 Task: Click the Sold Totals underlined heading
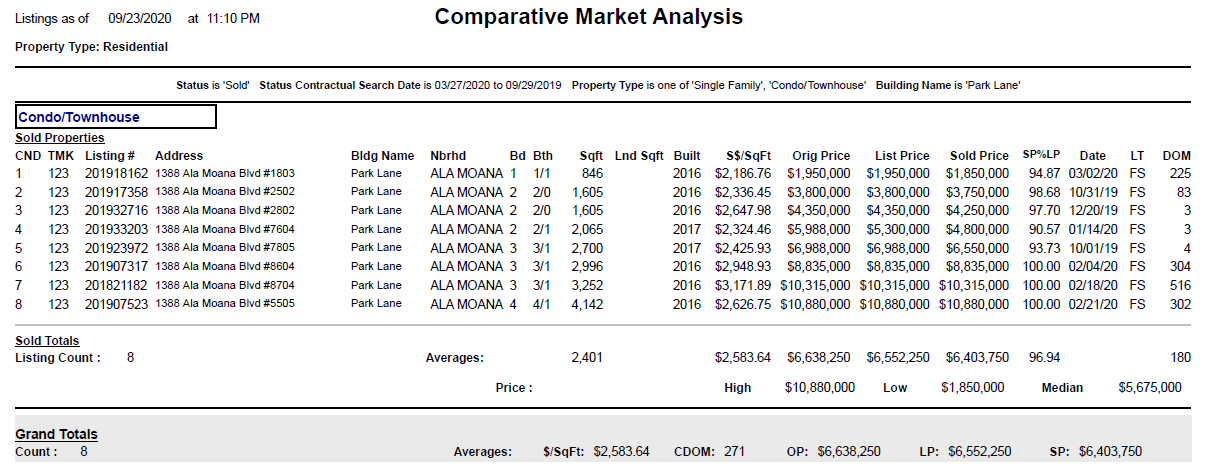pyautogui.click(x=47, y=341)
